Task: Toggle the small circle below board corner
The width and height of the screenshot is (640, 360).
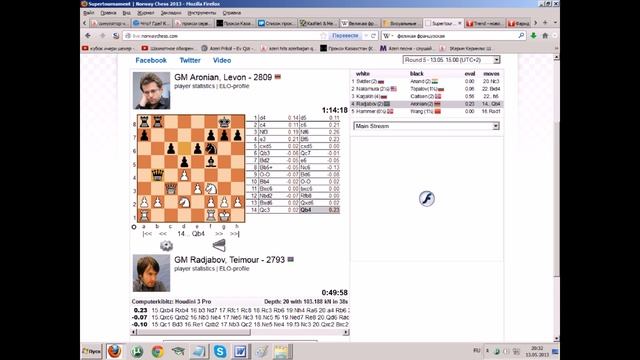Action: point(134,227)
